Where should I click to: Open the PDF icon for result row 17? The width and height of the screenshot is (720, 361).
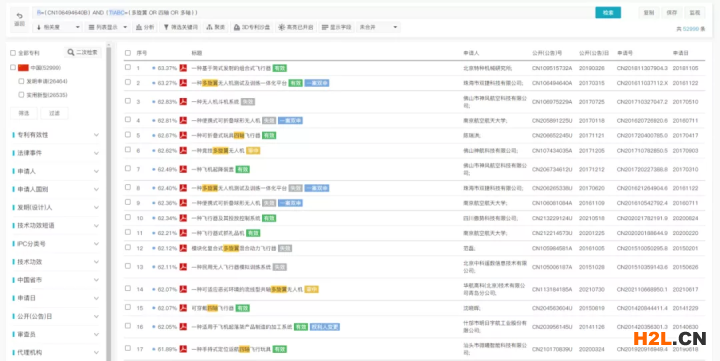(x=183, y=349)
